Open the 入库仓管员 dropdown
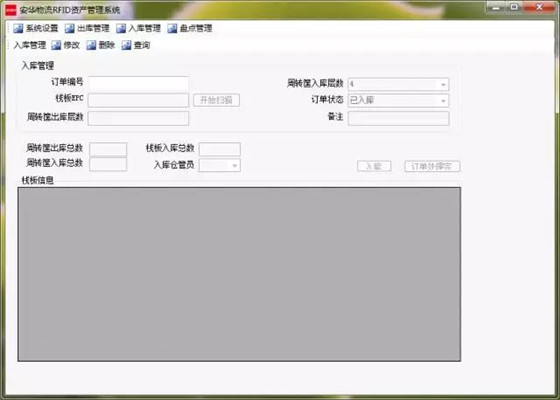The height and width of the screenshot is (400, 560). [234, 165]
